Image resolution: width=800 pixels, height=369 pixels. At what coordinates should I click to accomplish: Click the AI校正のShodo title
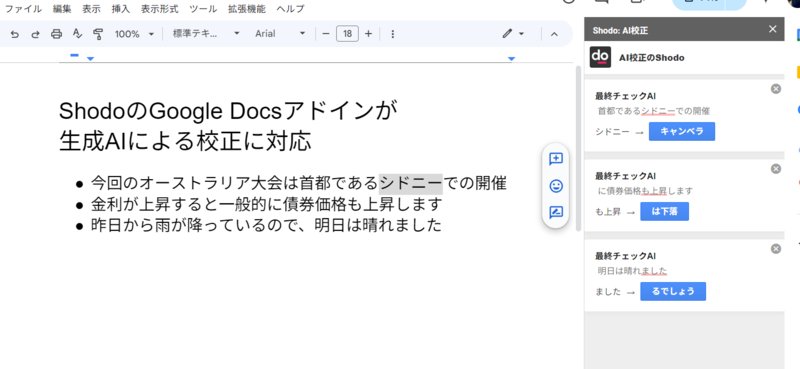(x=652, y=58)
